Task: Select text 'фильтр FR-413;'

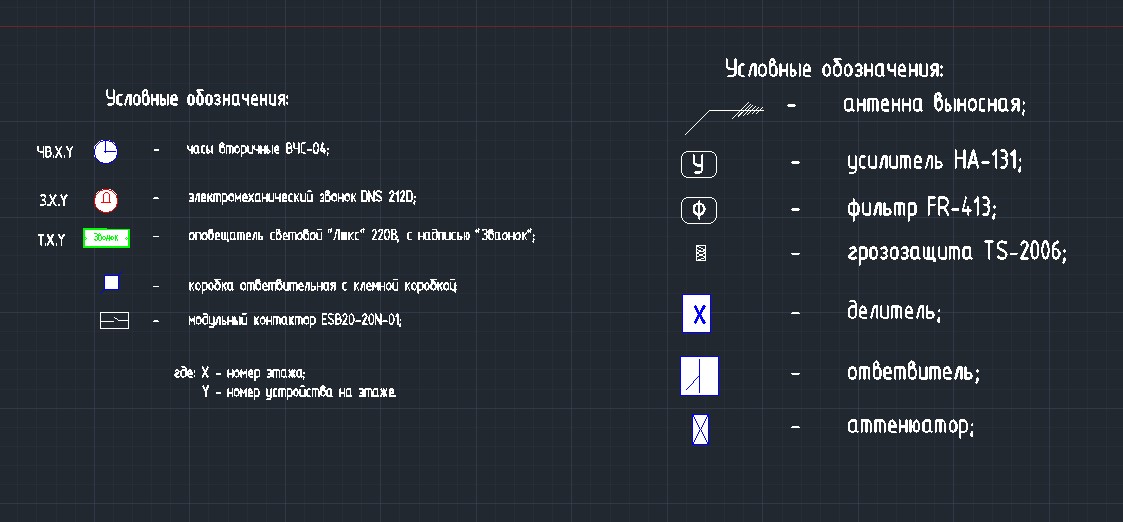Action: [x=922, y=208]
